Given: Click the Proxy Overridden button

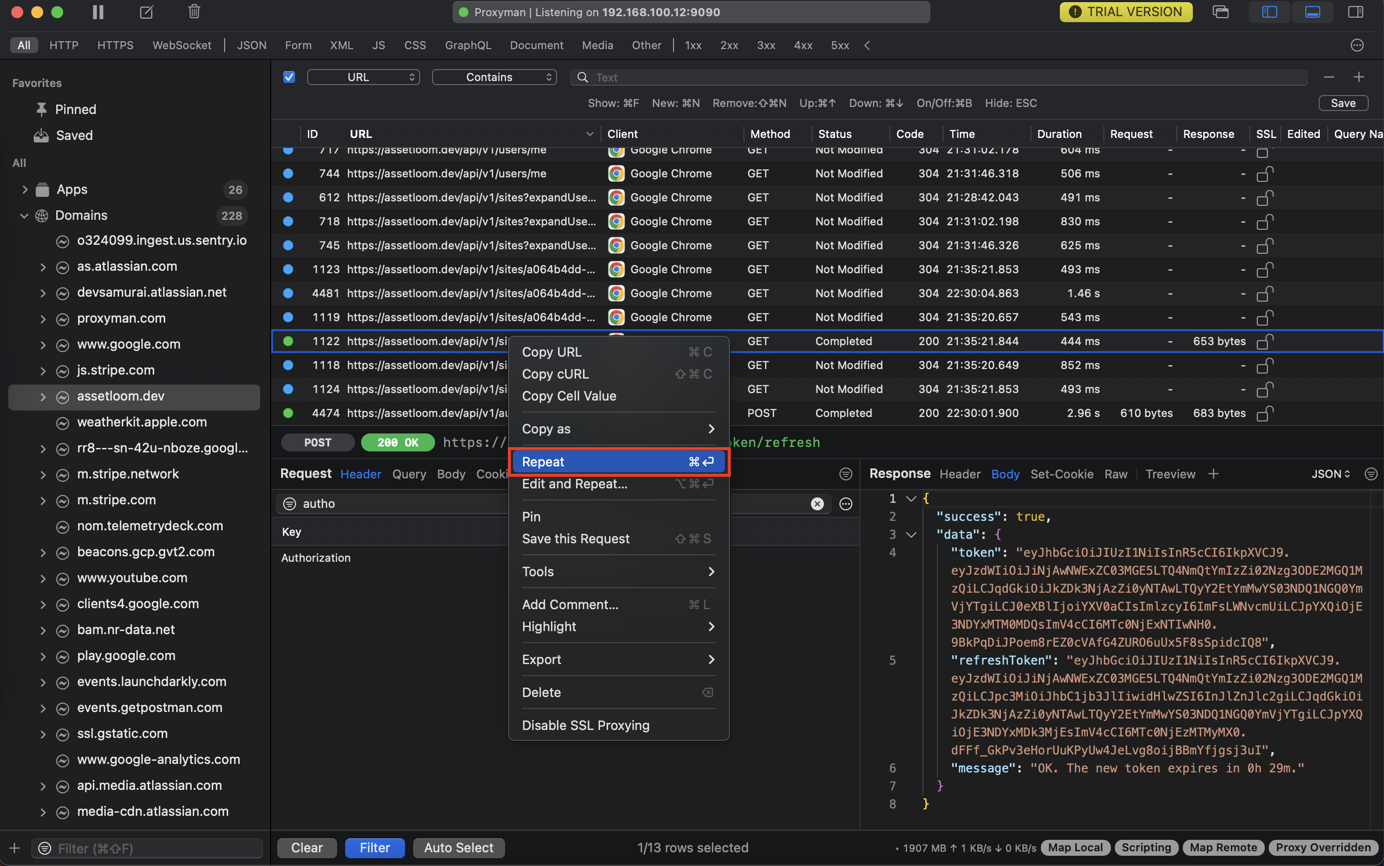Looking at the screenshot, I should pos(1323,848).
